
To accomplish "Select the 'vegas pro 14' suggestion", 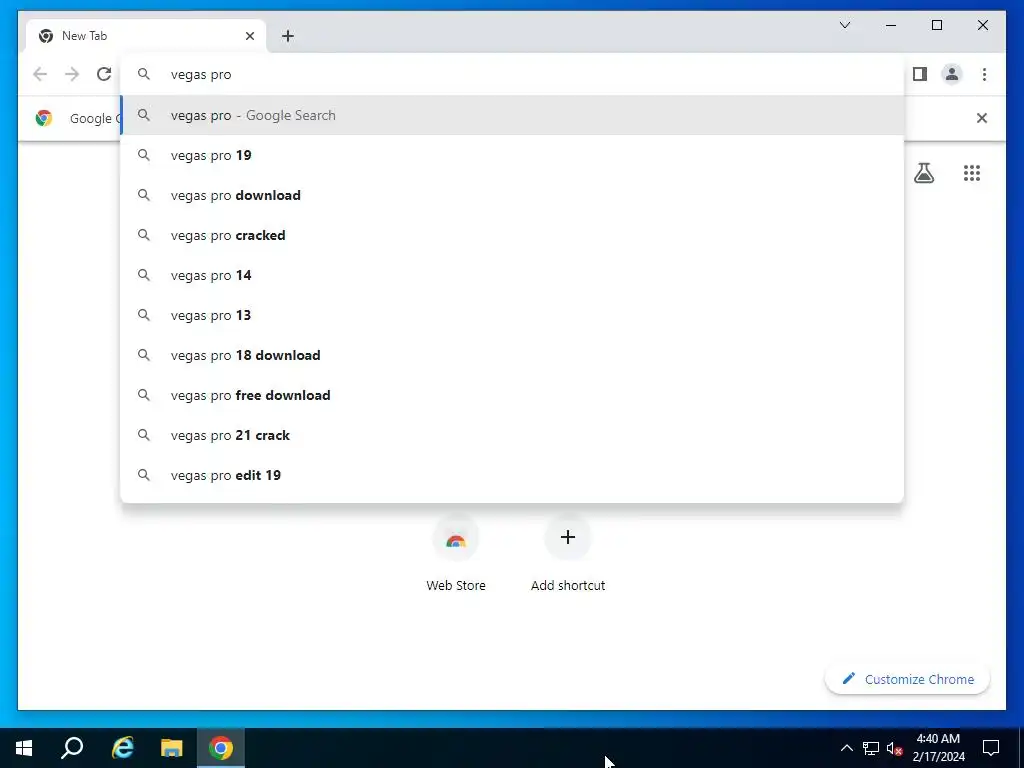I will tap(512, 276).
